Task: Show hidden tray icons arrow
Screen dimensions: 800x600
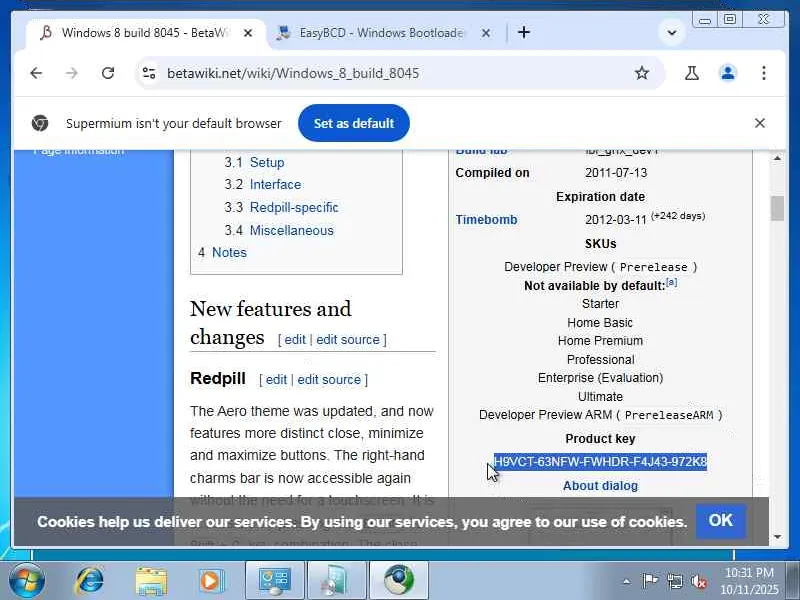Action: click(x=627, y=581)
